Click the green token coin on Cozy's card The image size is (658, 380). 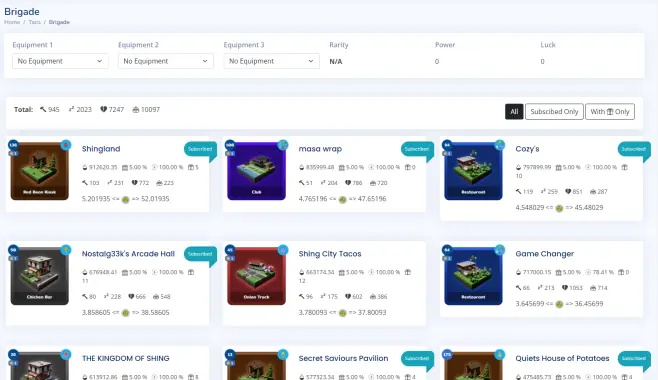[559, 208]
